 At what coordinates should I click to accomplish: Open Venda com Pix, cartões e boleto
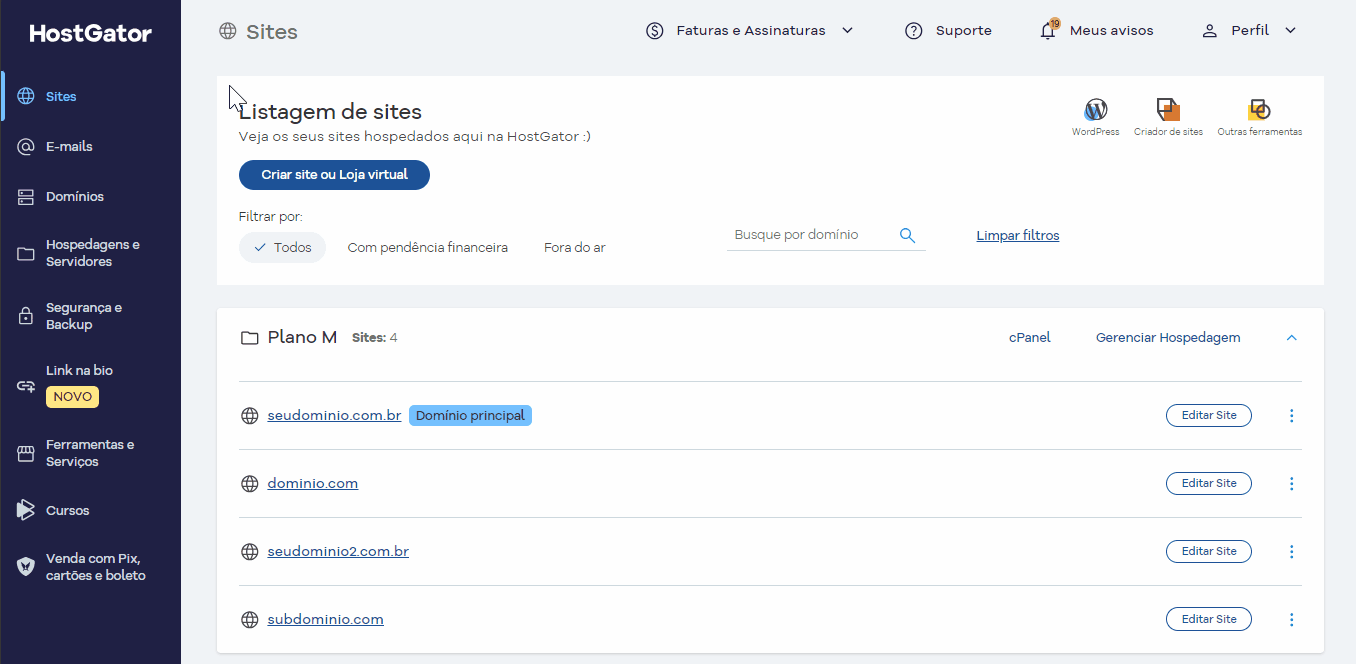(96, 567)
